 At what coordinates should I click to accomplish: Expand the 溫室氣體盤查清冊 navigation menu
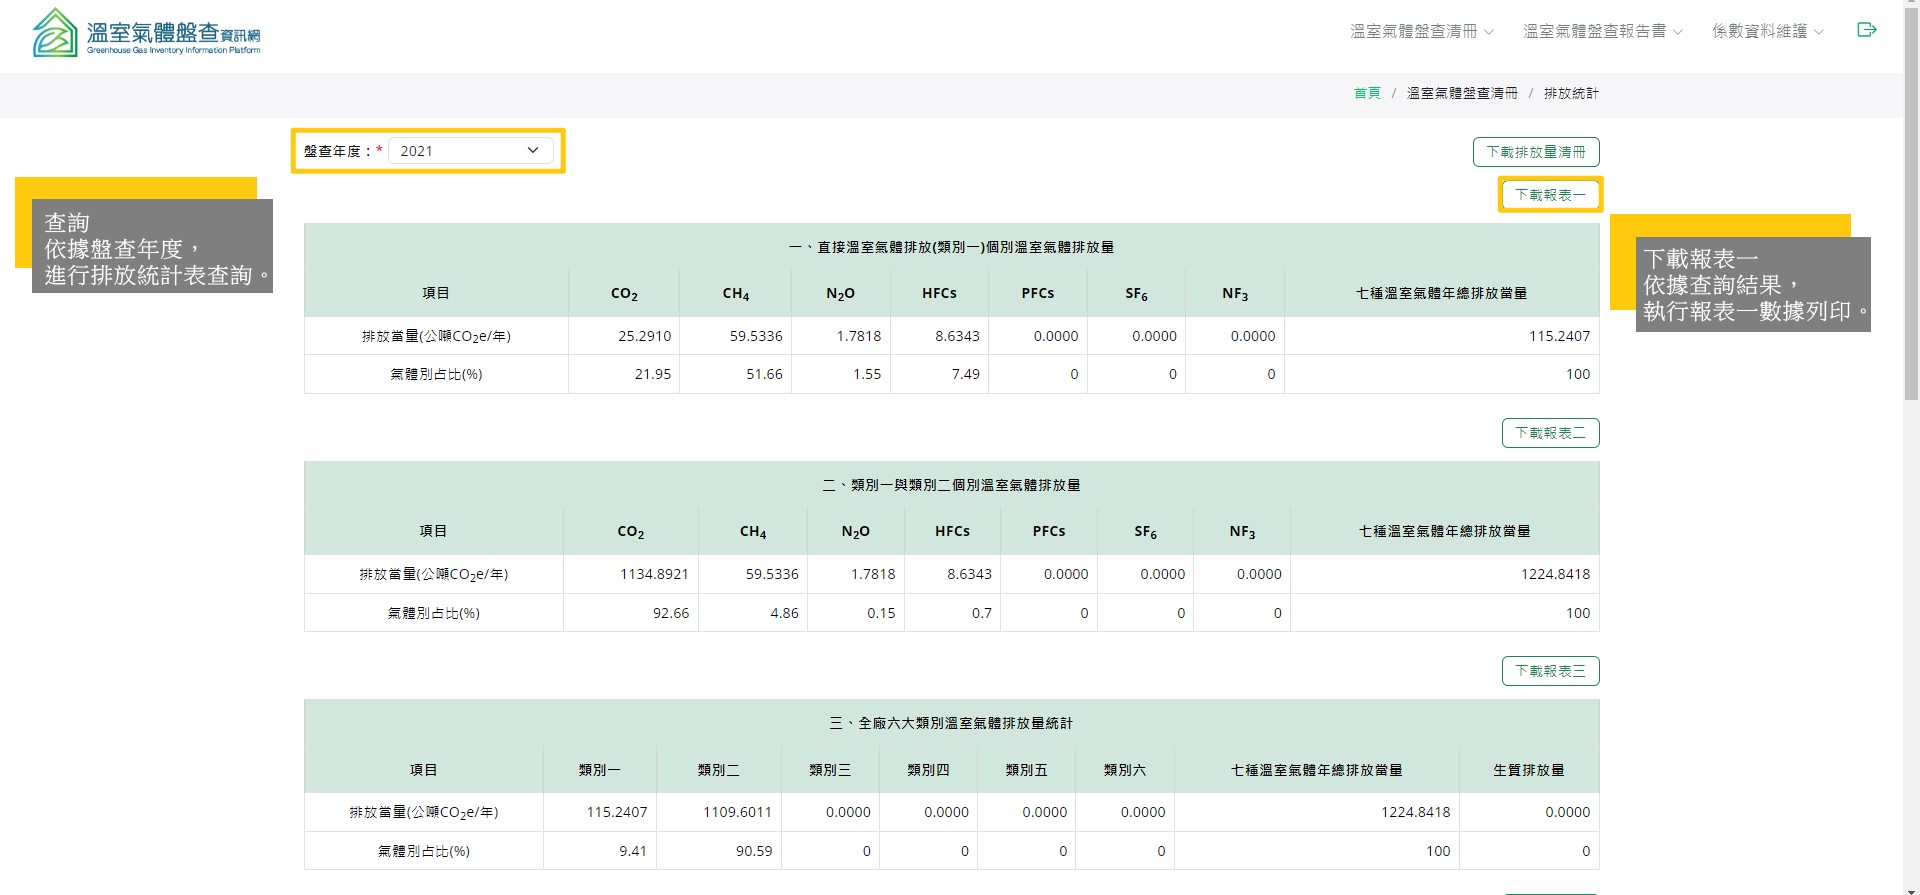(1421, 32)
